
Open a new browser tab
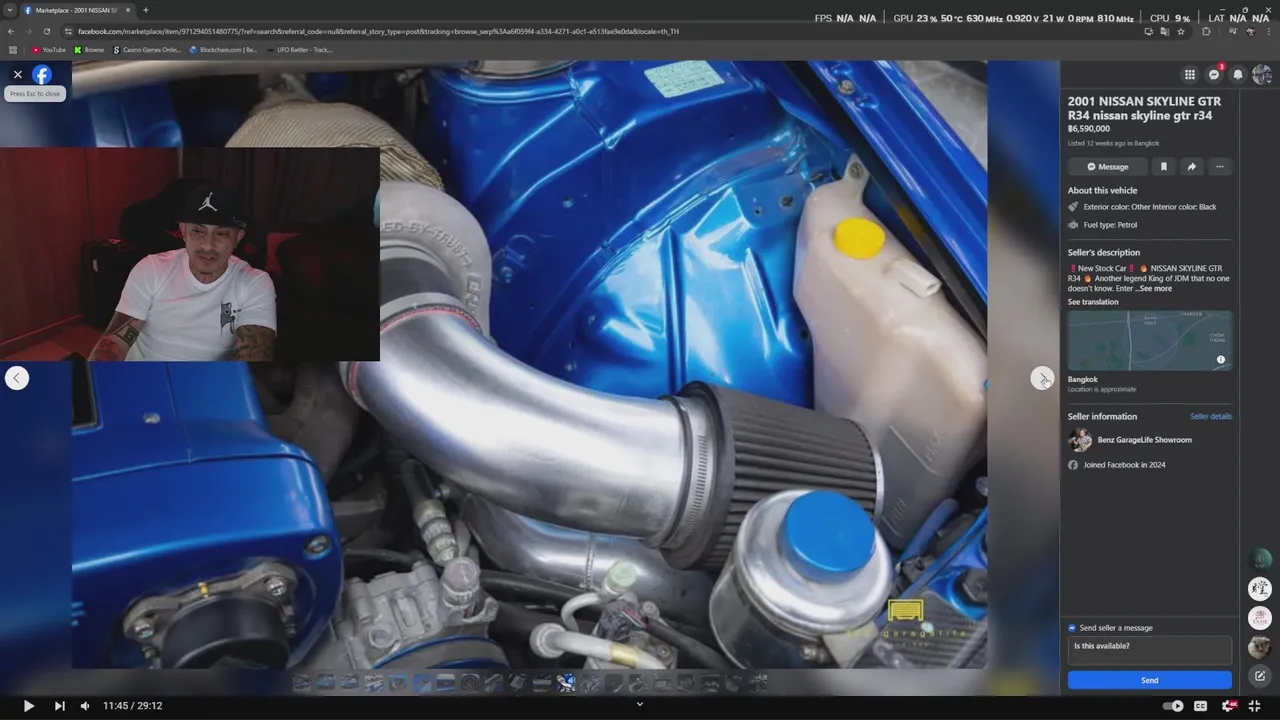click(x=145, y=10)
